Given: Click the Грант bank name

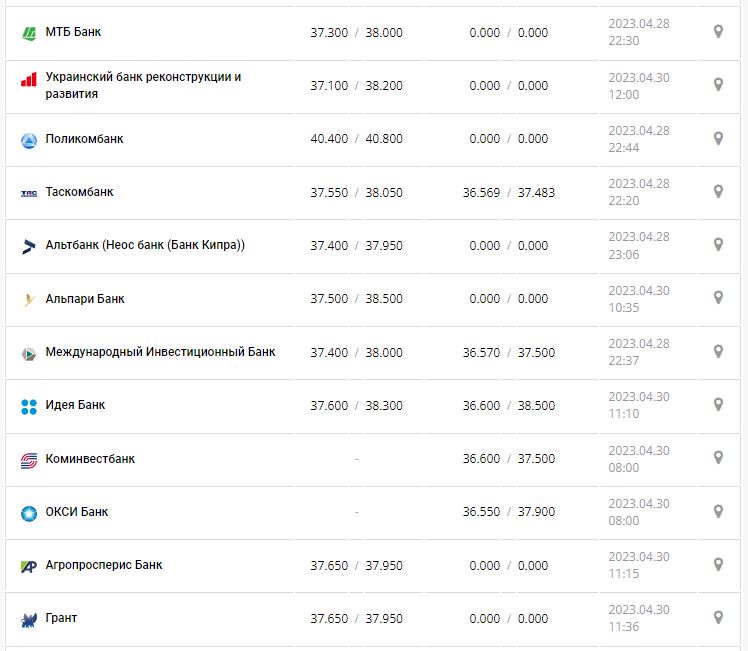Looking at the screenshot, I should (x=61, y=618).
